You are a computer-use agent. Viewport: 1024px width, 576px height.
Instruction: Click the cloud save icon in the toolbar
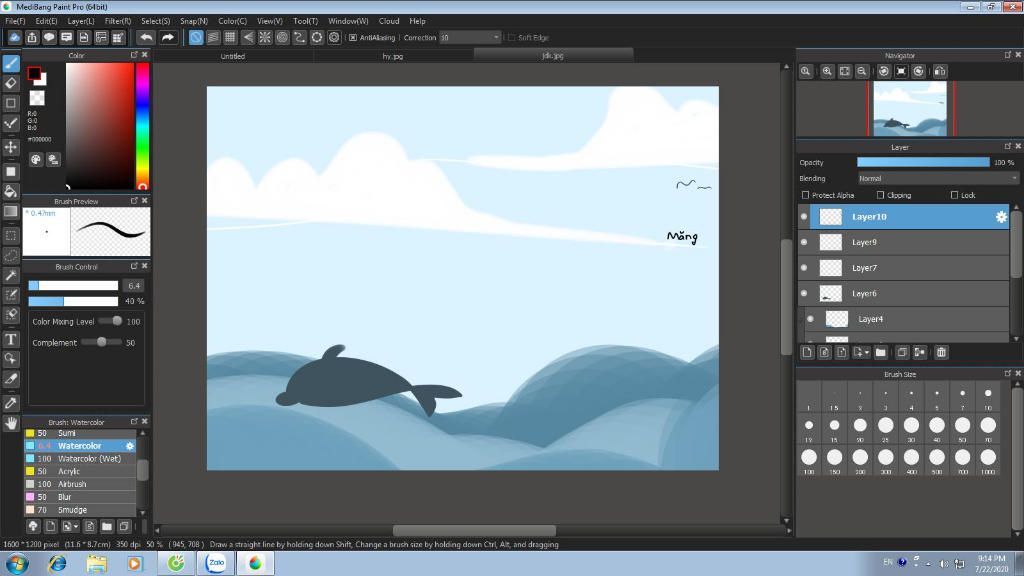(x=14, y=37)
